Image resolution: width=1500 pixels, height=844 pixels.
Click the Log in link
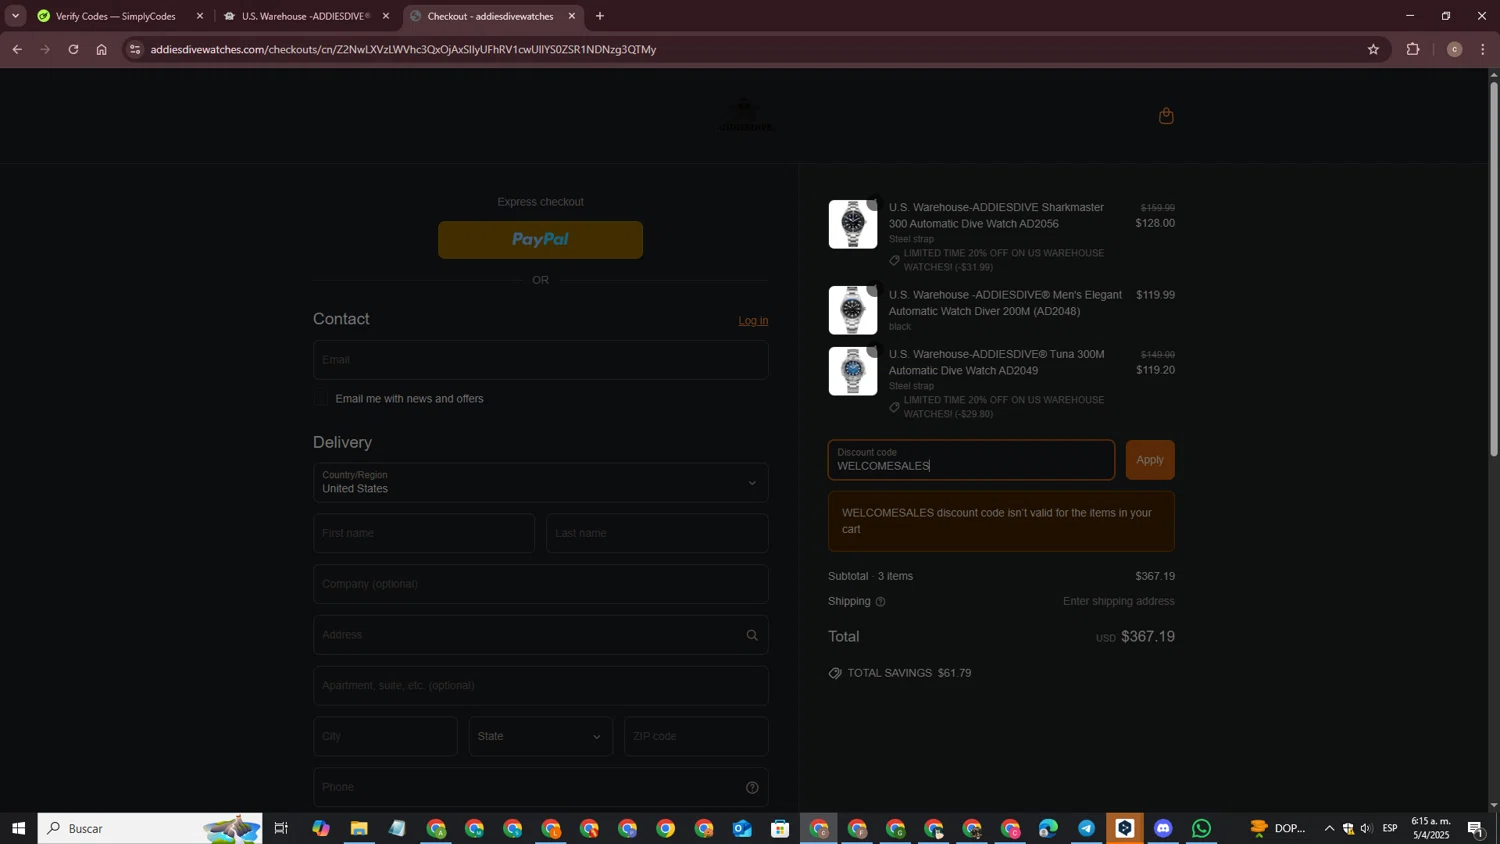(x=753, y=321)
